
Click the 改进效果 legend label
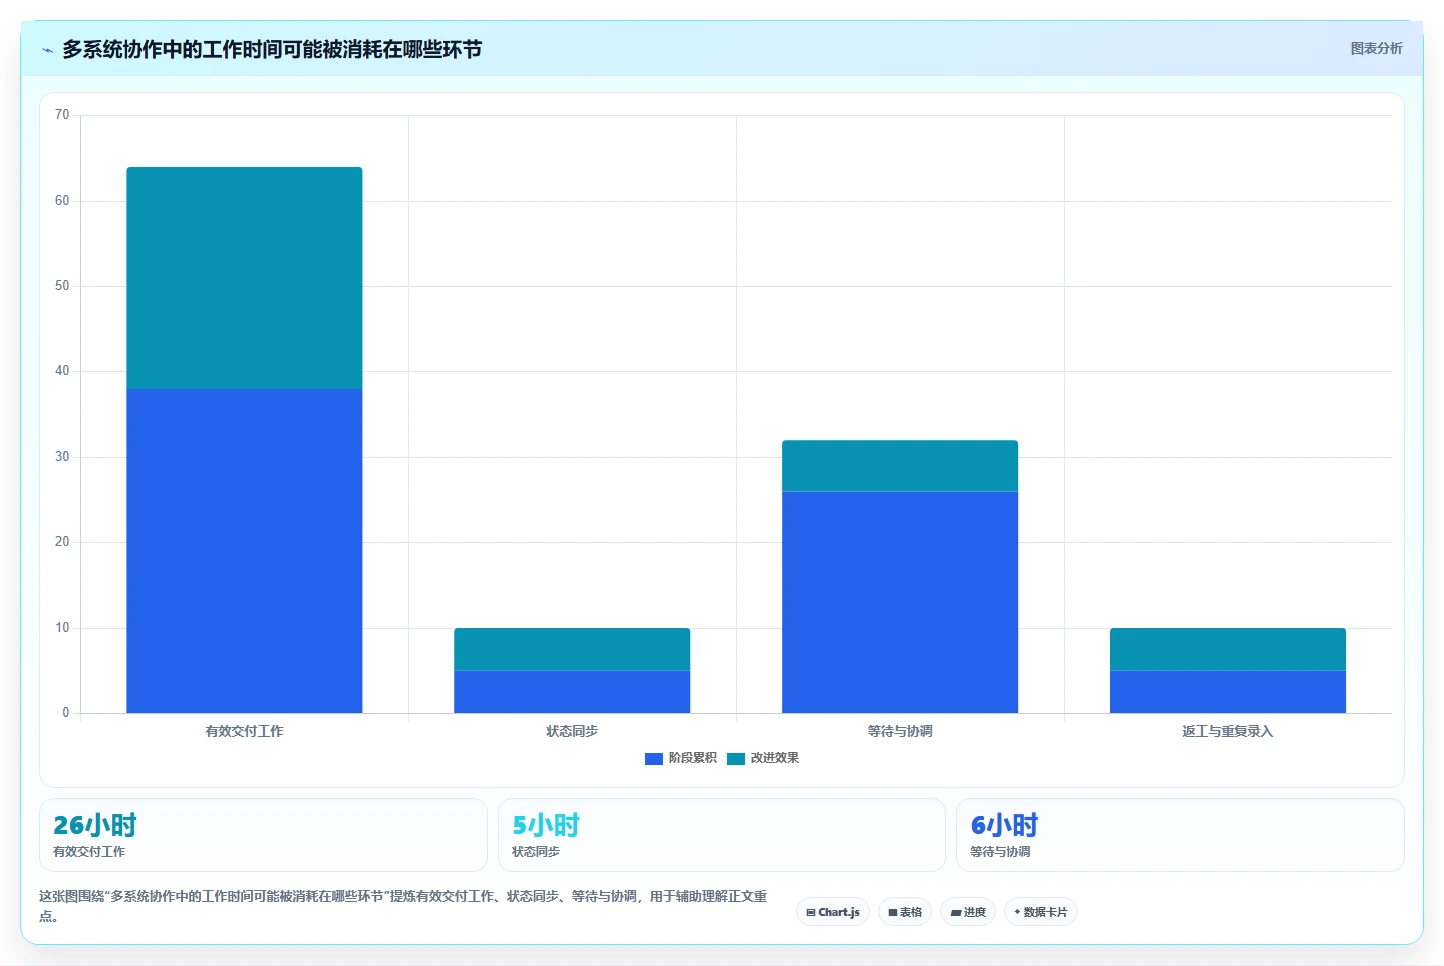click(775, 758)
